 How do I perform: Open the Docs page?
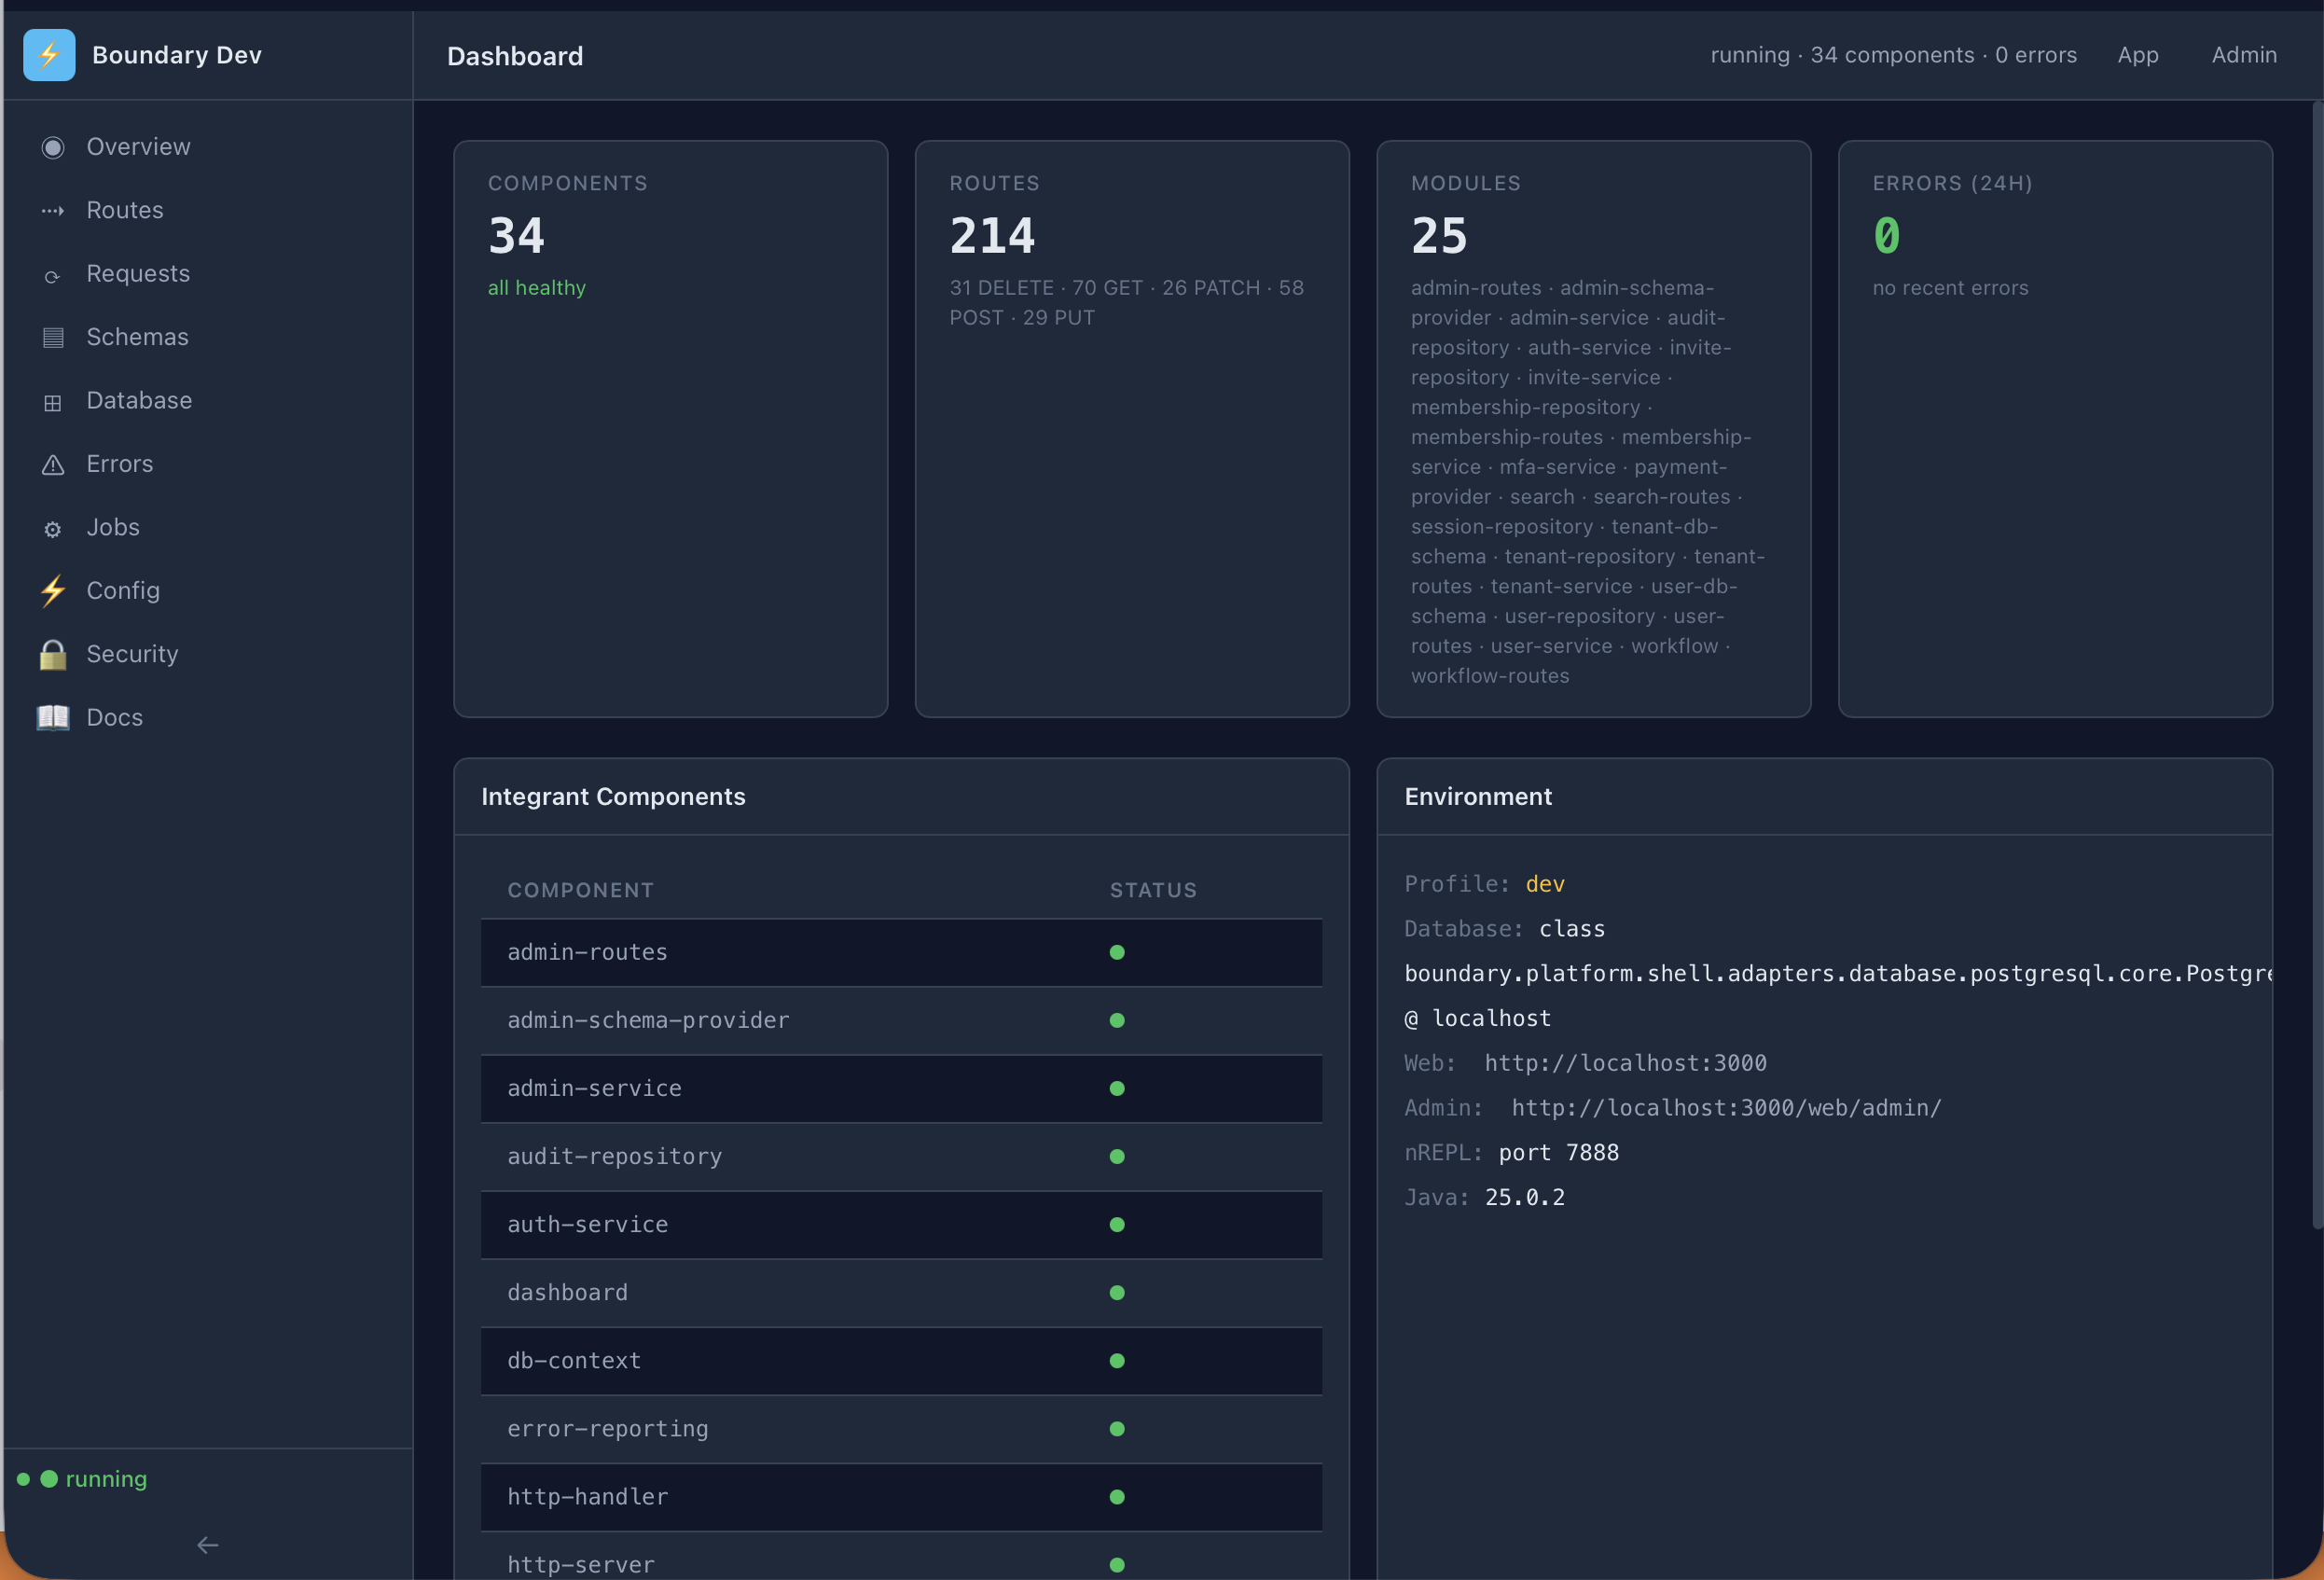(x=208, y=718)
